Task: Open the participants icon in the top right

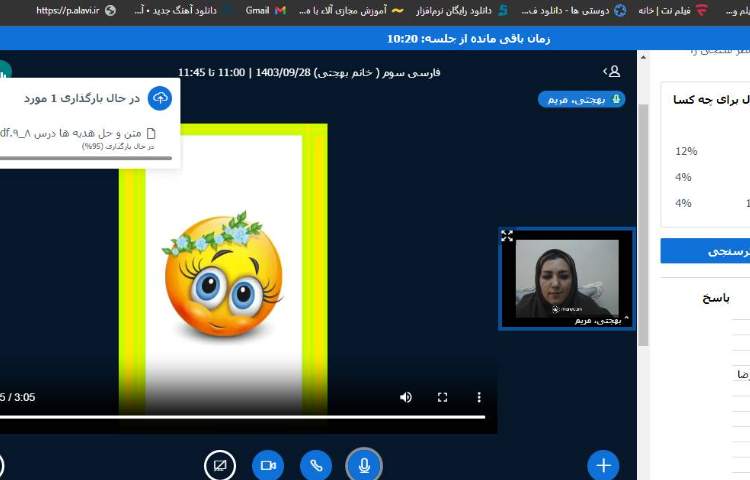Action: pos(612,72)
